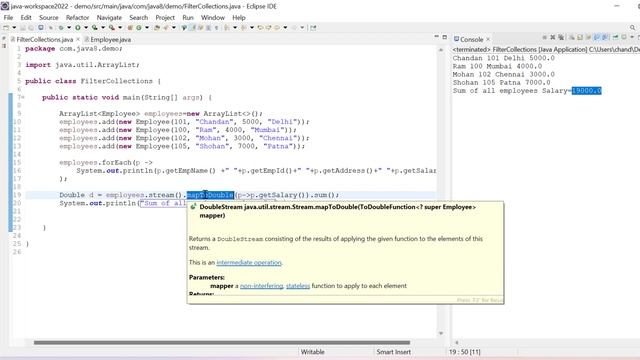Click the Terminate icon in Console toolbar
Viewport: 640px width, 360px height.
(x=544, y=37)
